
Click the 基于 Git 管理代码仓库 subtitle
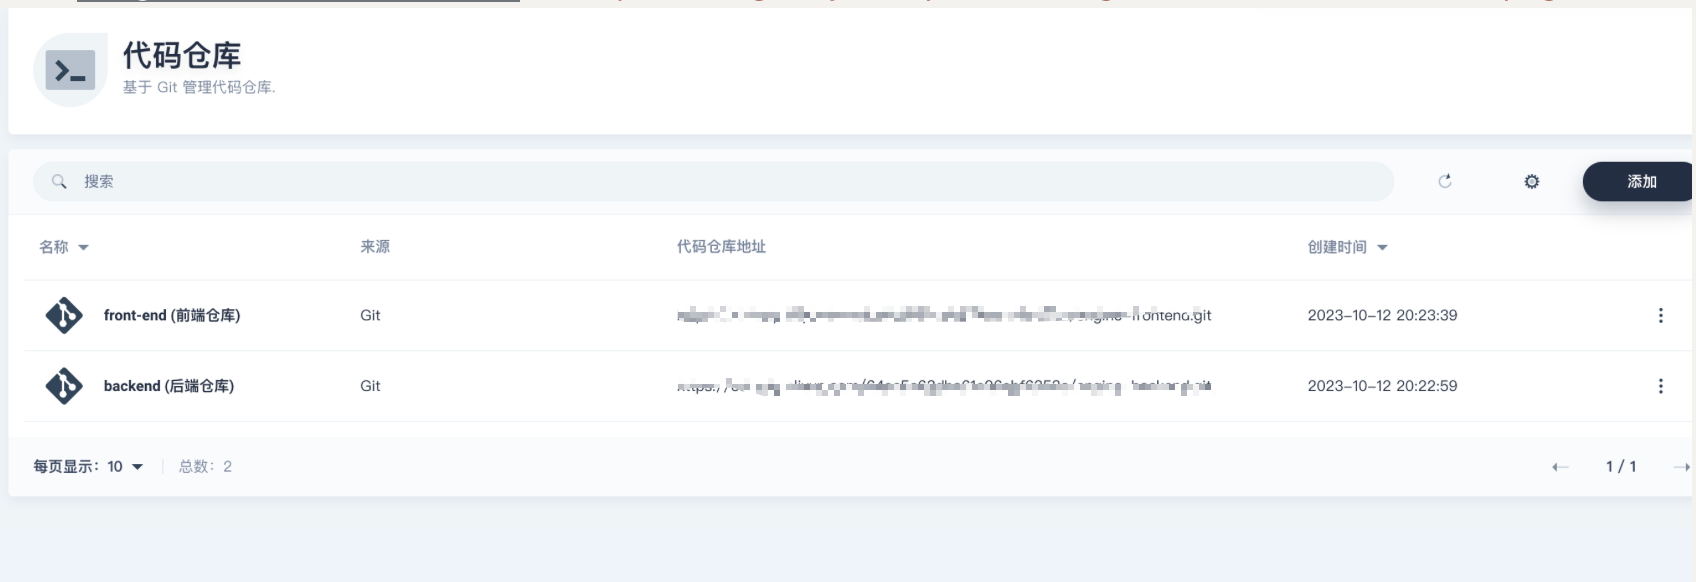(199, 87)
